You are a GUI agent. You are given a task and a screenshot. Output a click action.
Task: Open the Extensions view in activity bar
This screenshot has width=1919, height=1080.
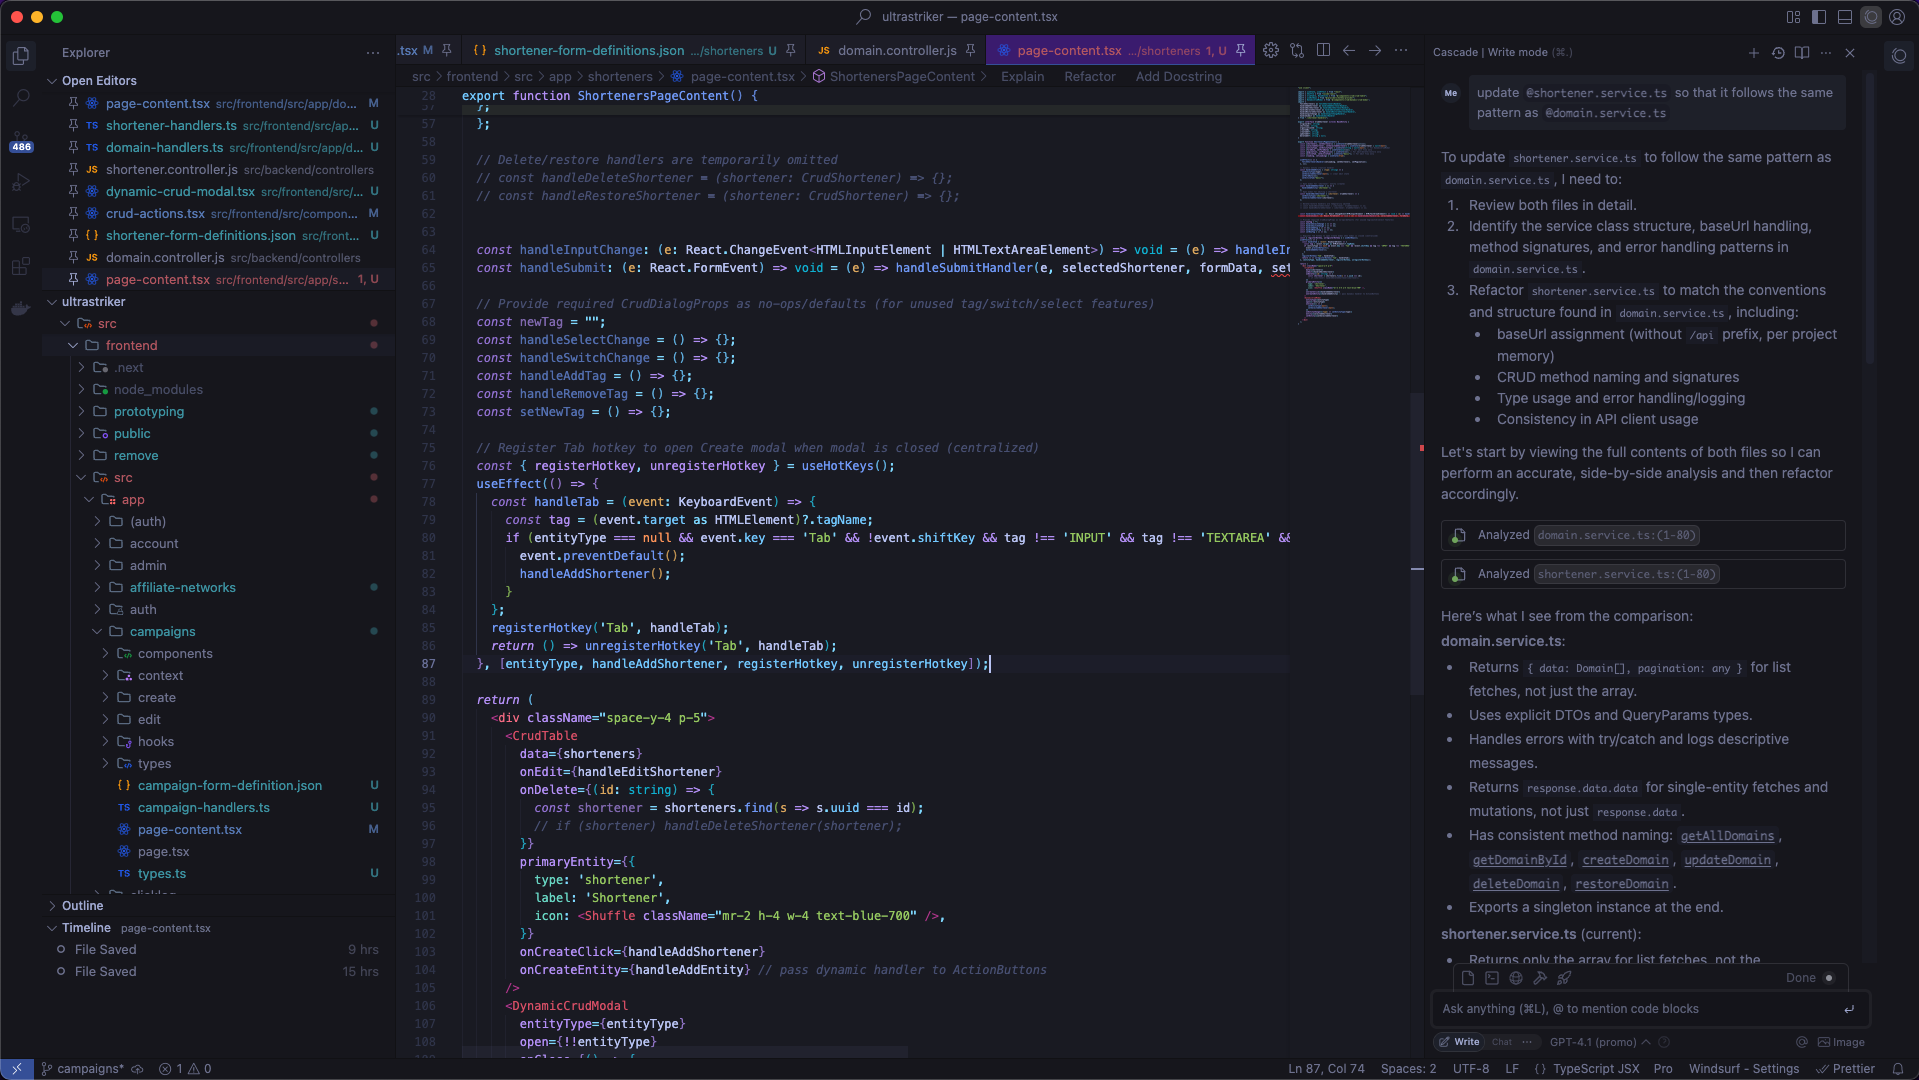point(21,267)
